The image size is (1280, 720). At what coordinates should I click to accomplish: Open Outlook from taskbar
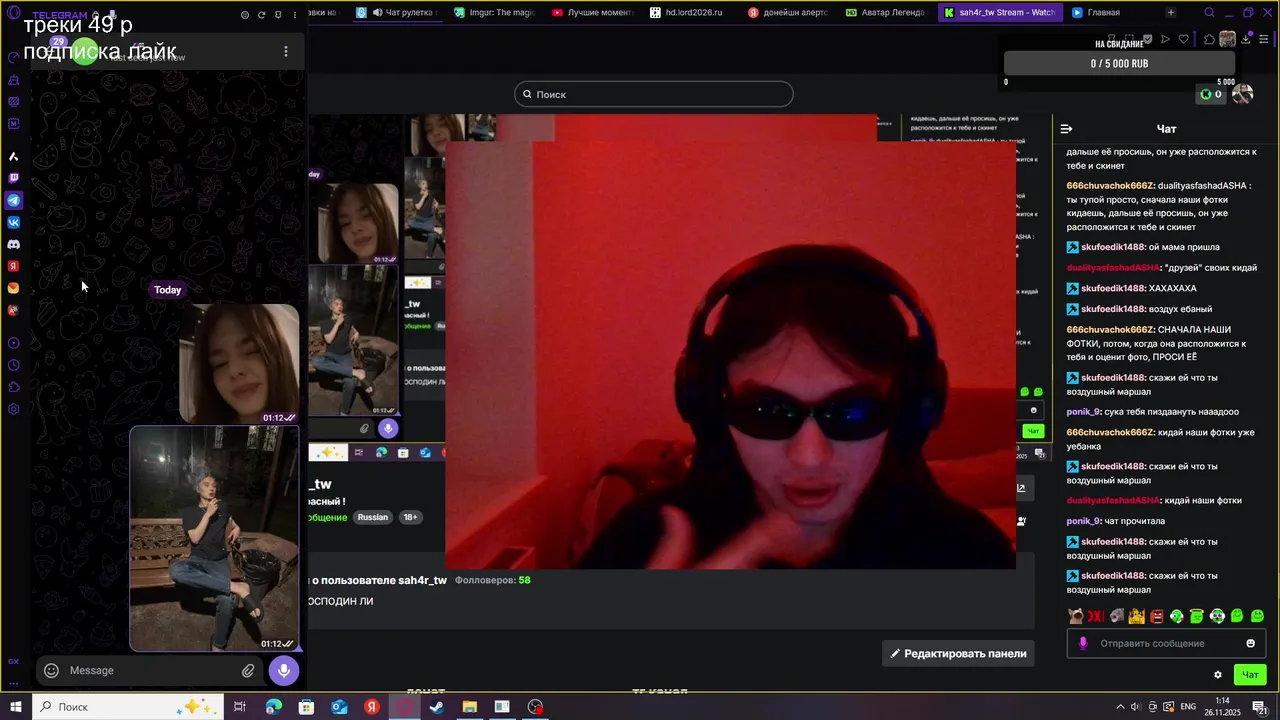click(x=339, y=707)
